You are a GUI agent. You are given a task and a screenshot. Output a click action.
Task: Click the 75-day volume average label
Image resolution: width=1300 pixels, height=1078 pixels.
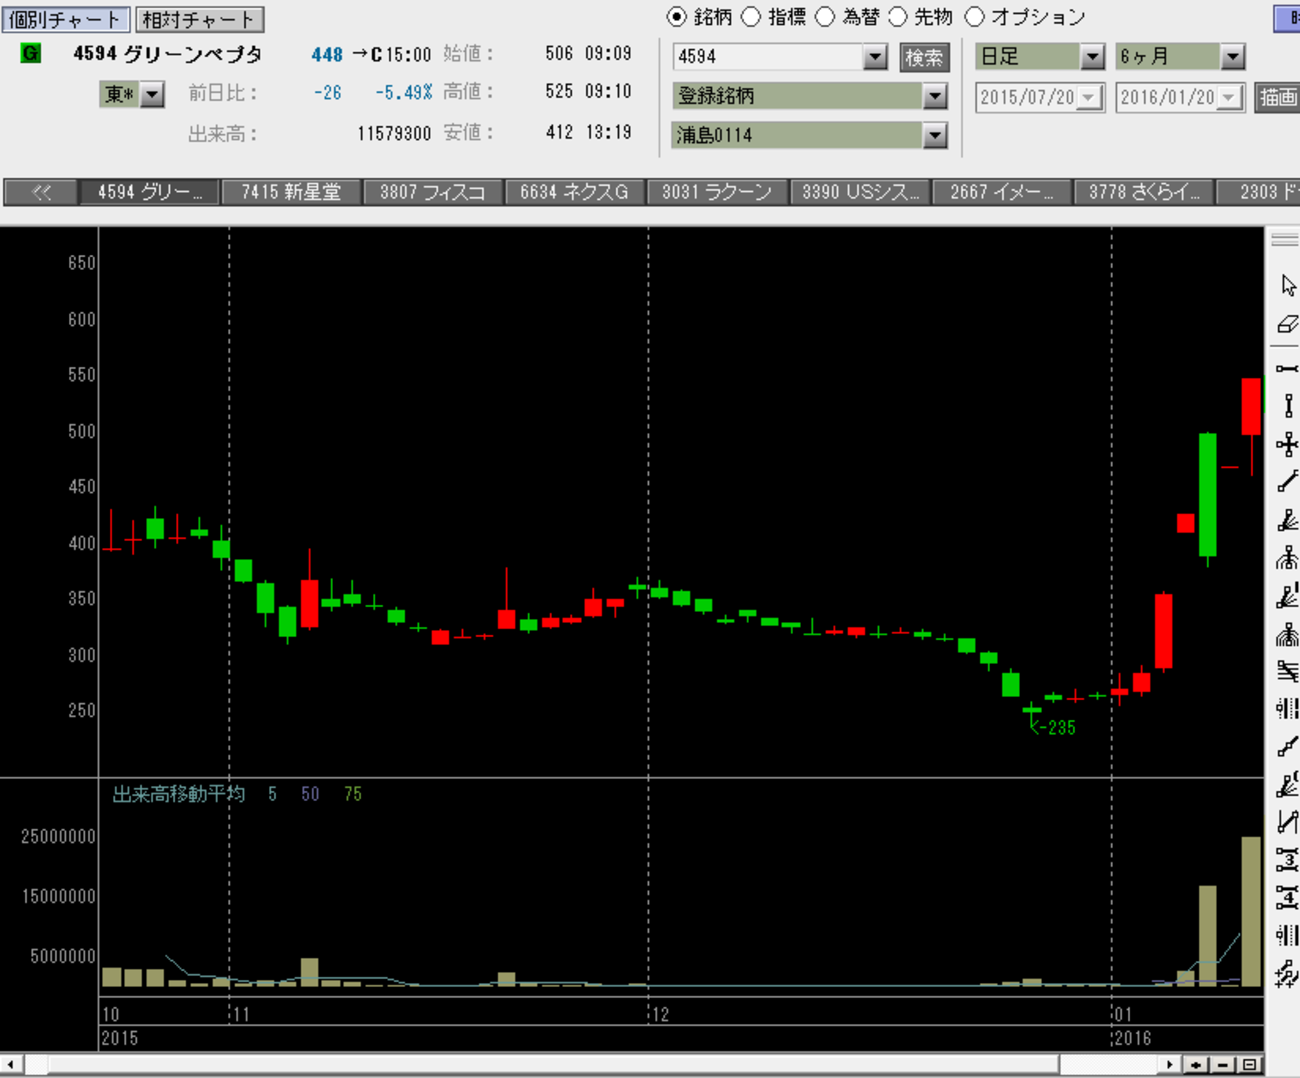pyautogui.click(x=352, y=794)
